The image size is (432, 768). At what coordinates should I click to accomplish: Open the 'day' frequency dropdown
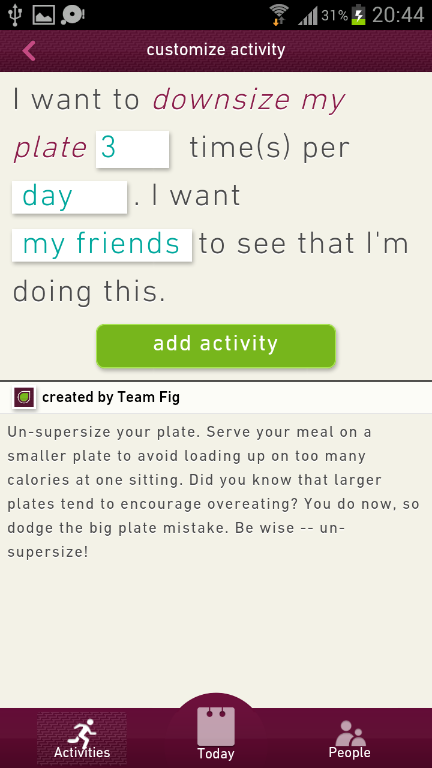pyautogui.click(x=70, y=197)
